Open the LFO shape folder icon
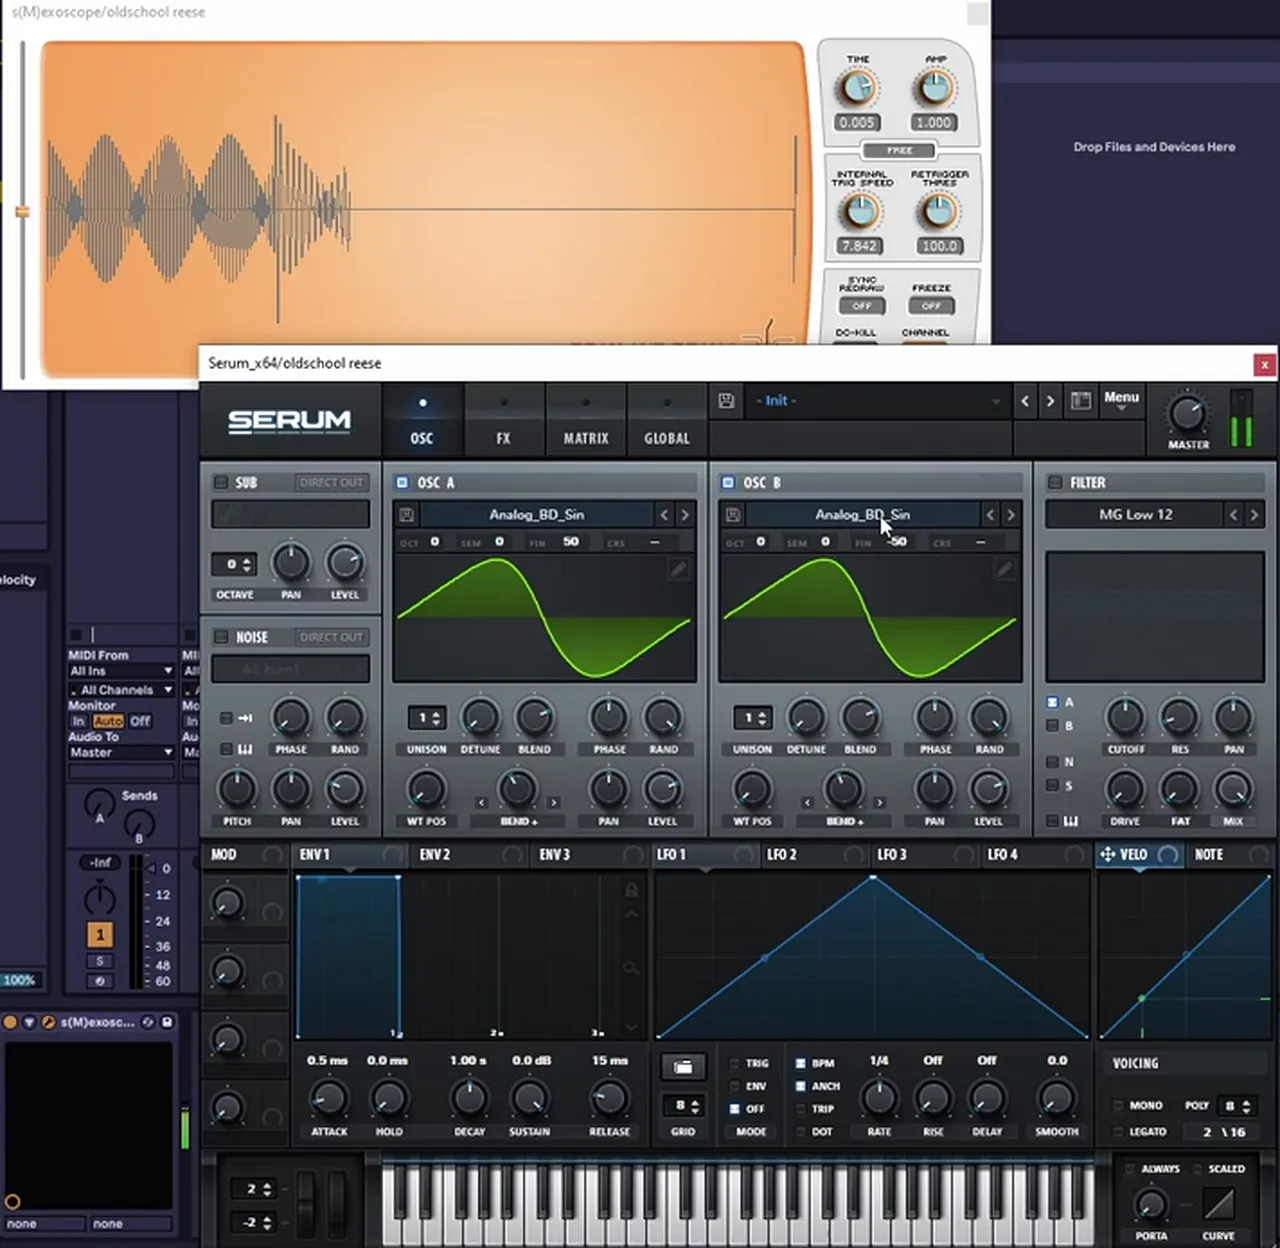 [x=683, y=1067]
